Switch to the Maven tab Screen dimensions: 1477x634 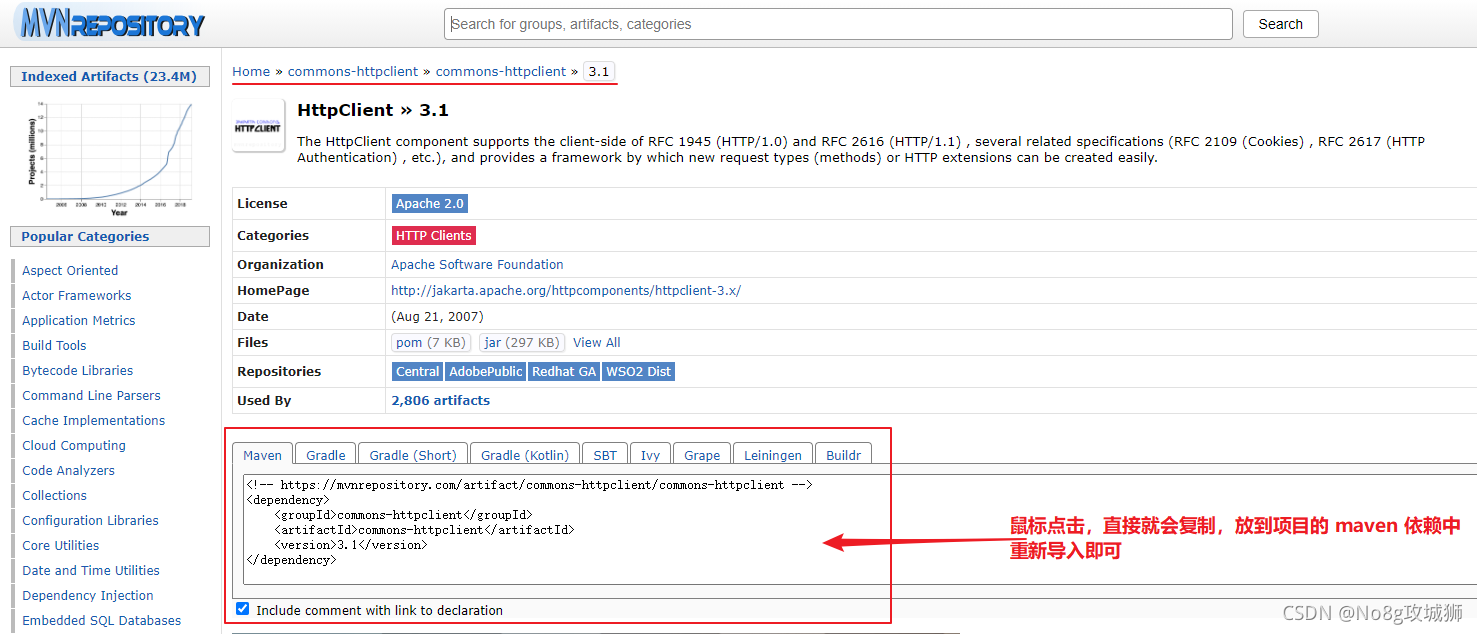(263, 455)
